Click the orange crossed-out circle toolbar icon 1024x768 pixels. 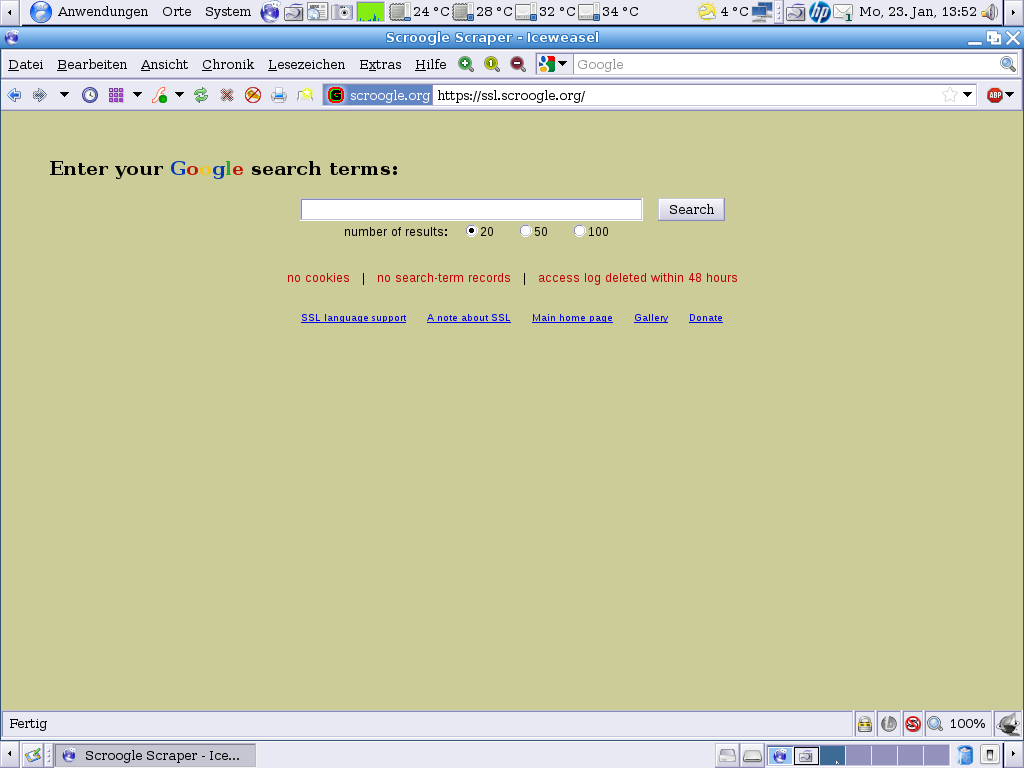[x=253, y=95]
